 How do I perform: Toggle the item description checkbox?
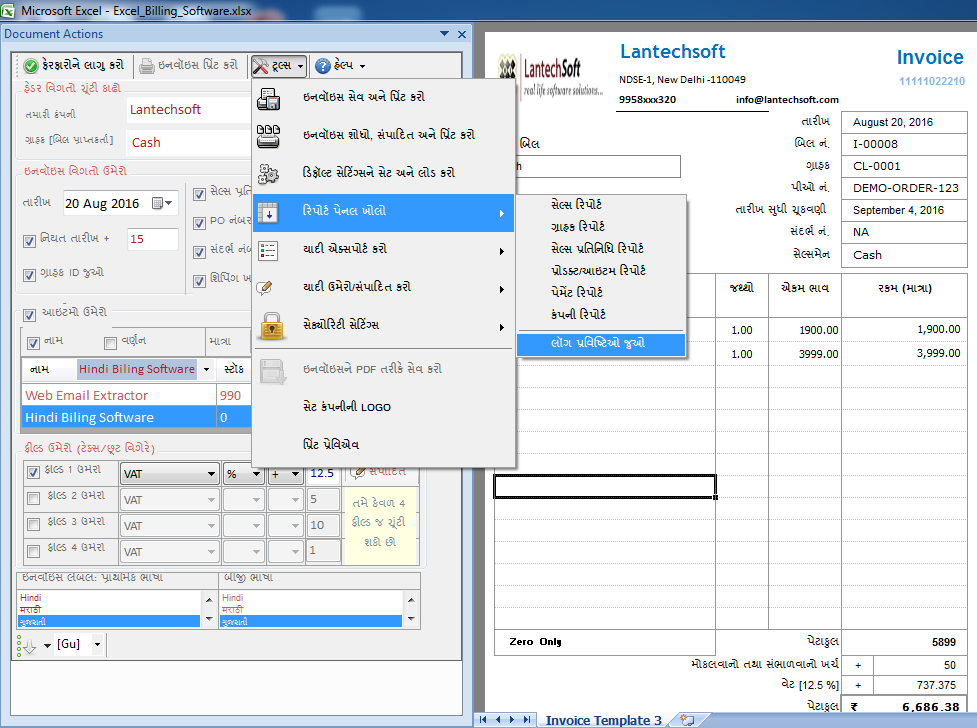110,343
